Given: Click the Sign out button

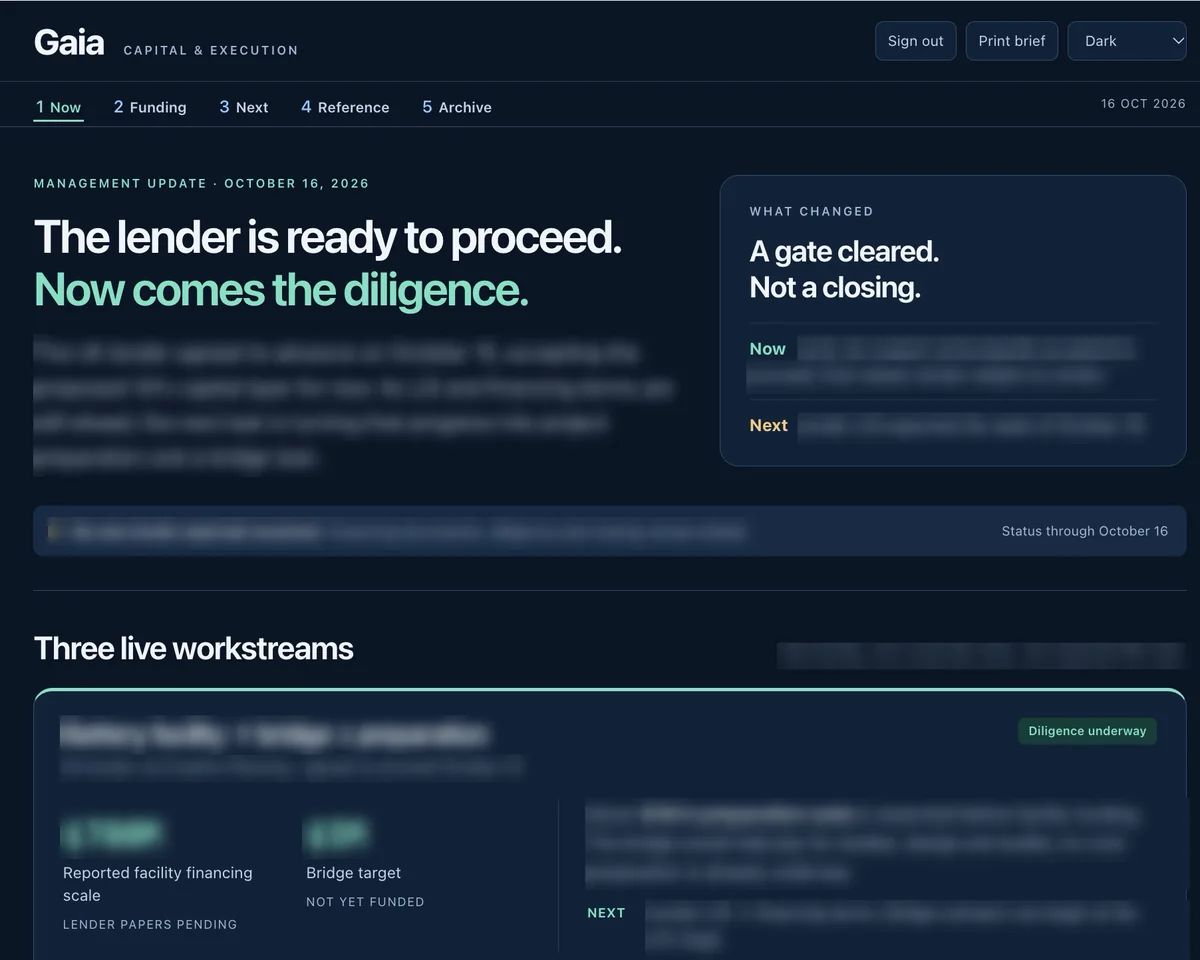Looking at the screenshot, I should pyautogui.click(x=916, y=41).
